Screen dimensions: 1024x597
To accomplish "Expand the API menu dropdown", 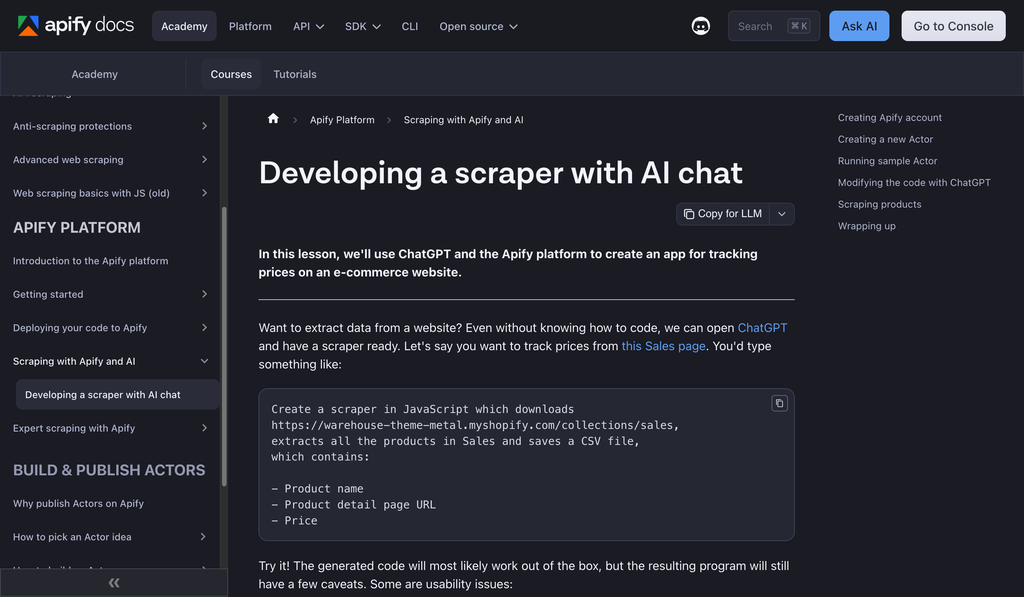I will (x=308, y=26).
